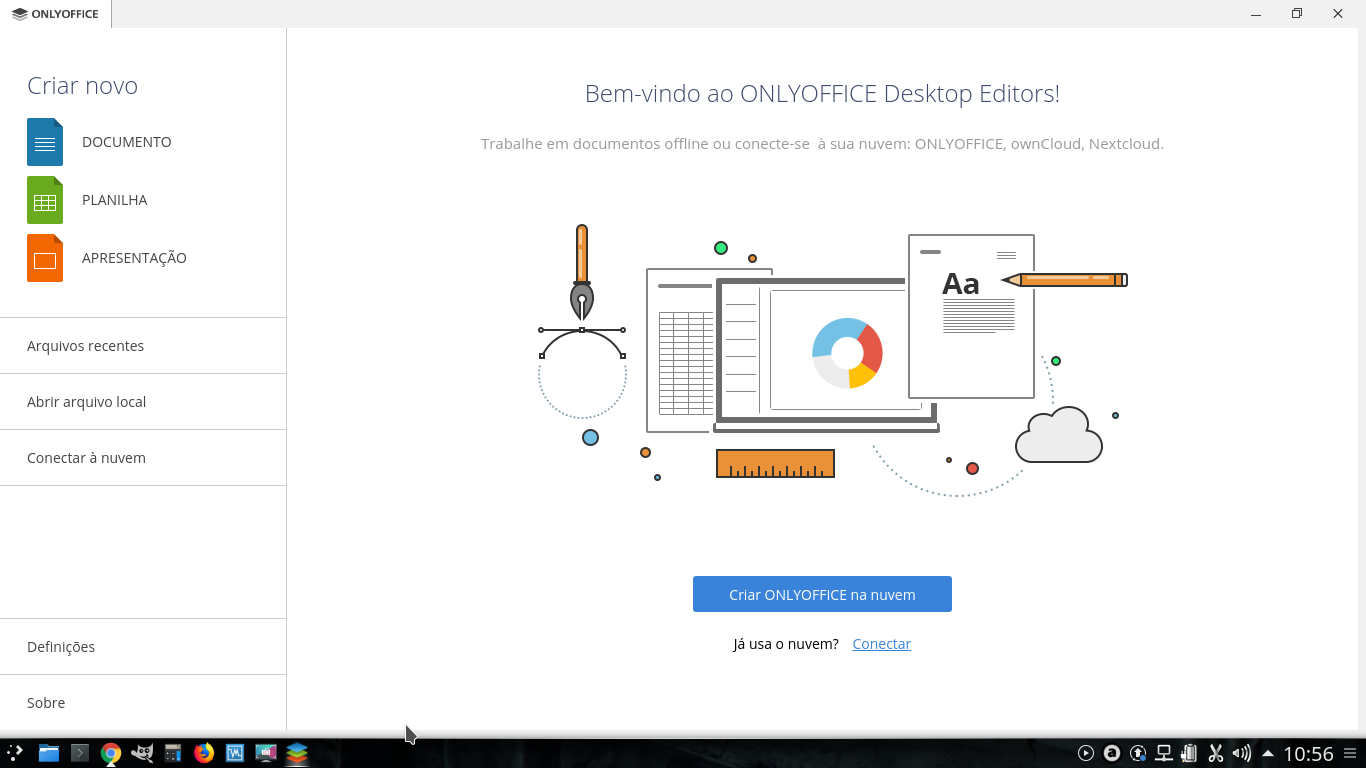This screenshot has width=1366, height=768.
Task: Open the calculator from taskbar
Action: point(173,753)
